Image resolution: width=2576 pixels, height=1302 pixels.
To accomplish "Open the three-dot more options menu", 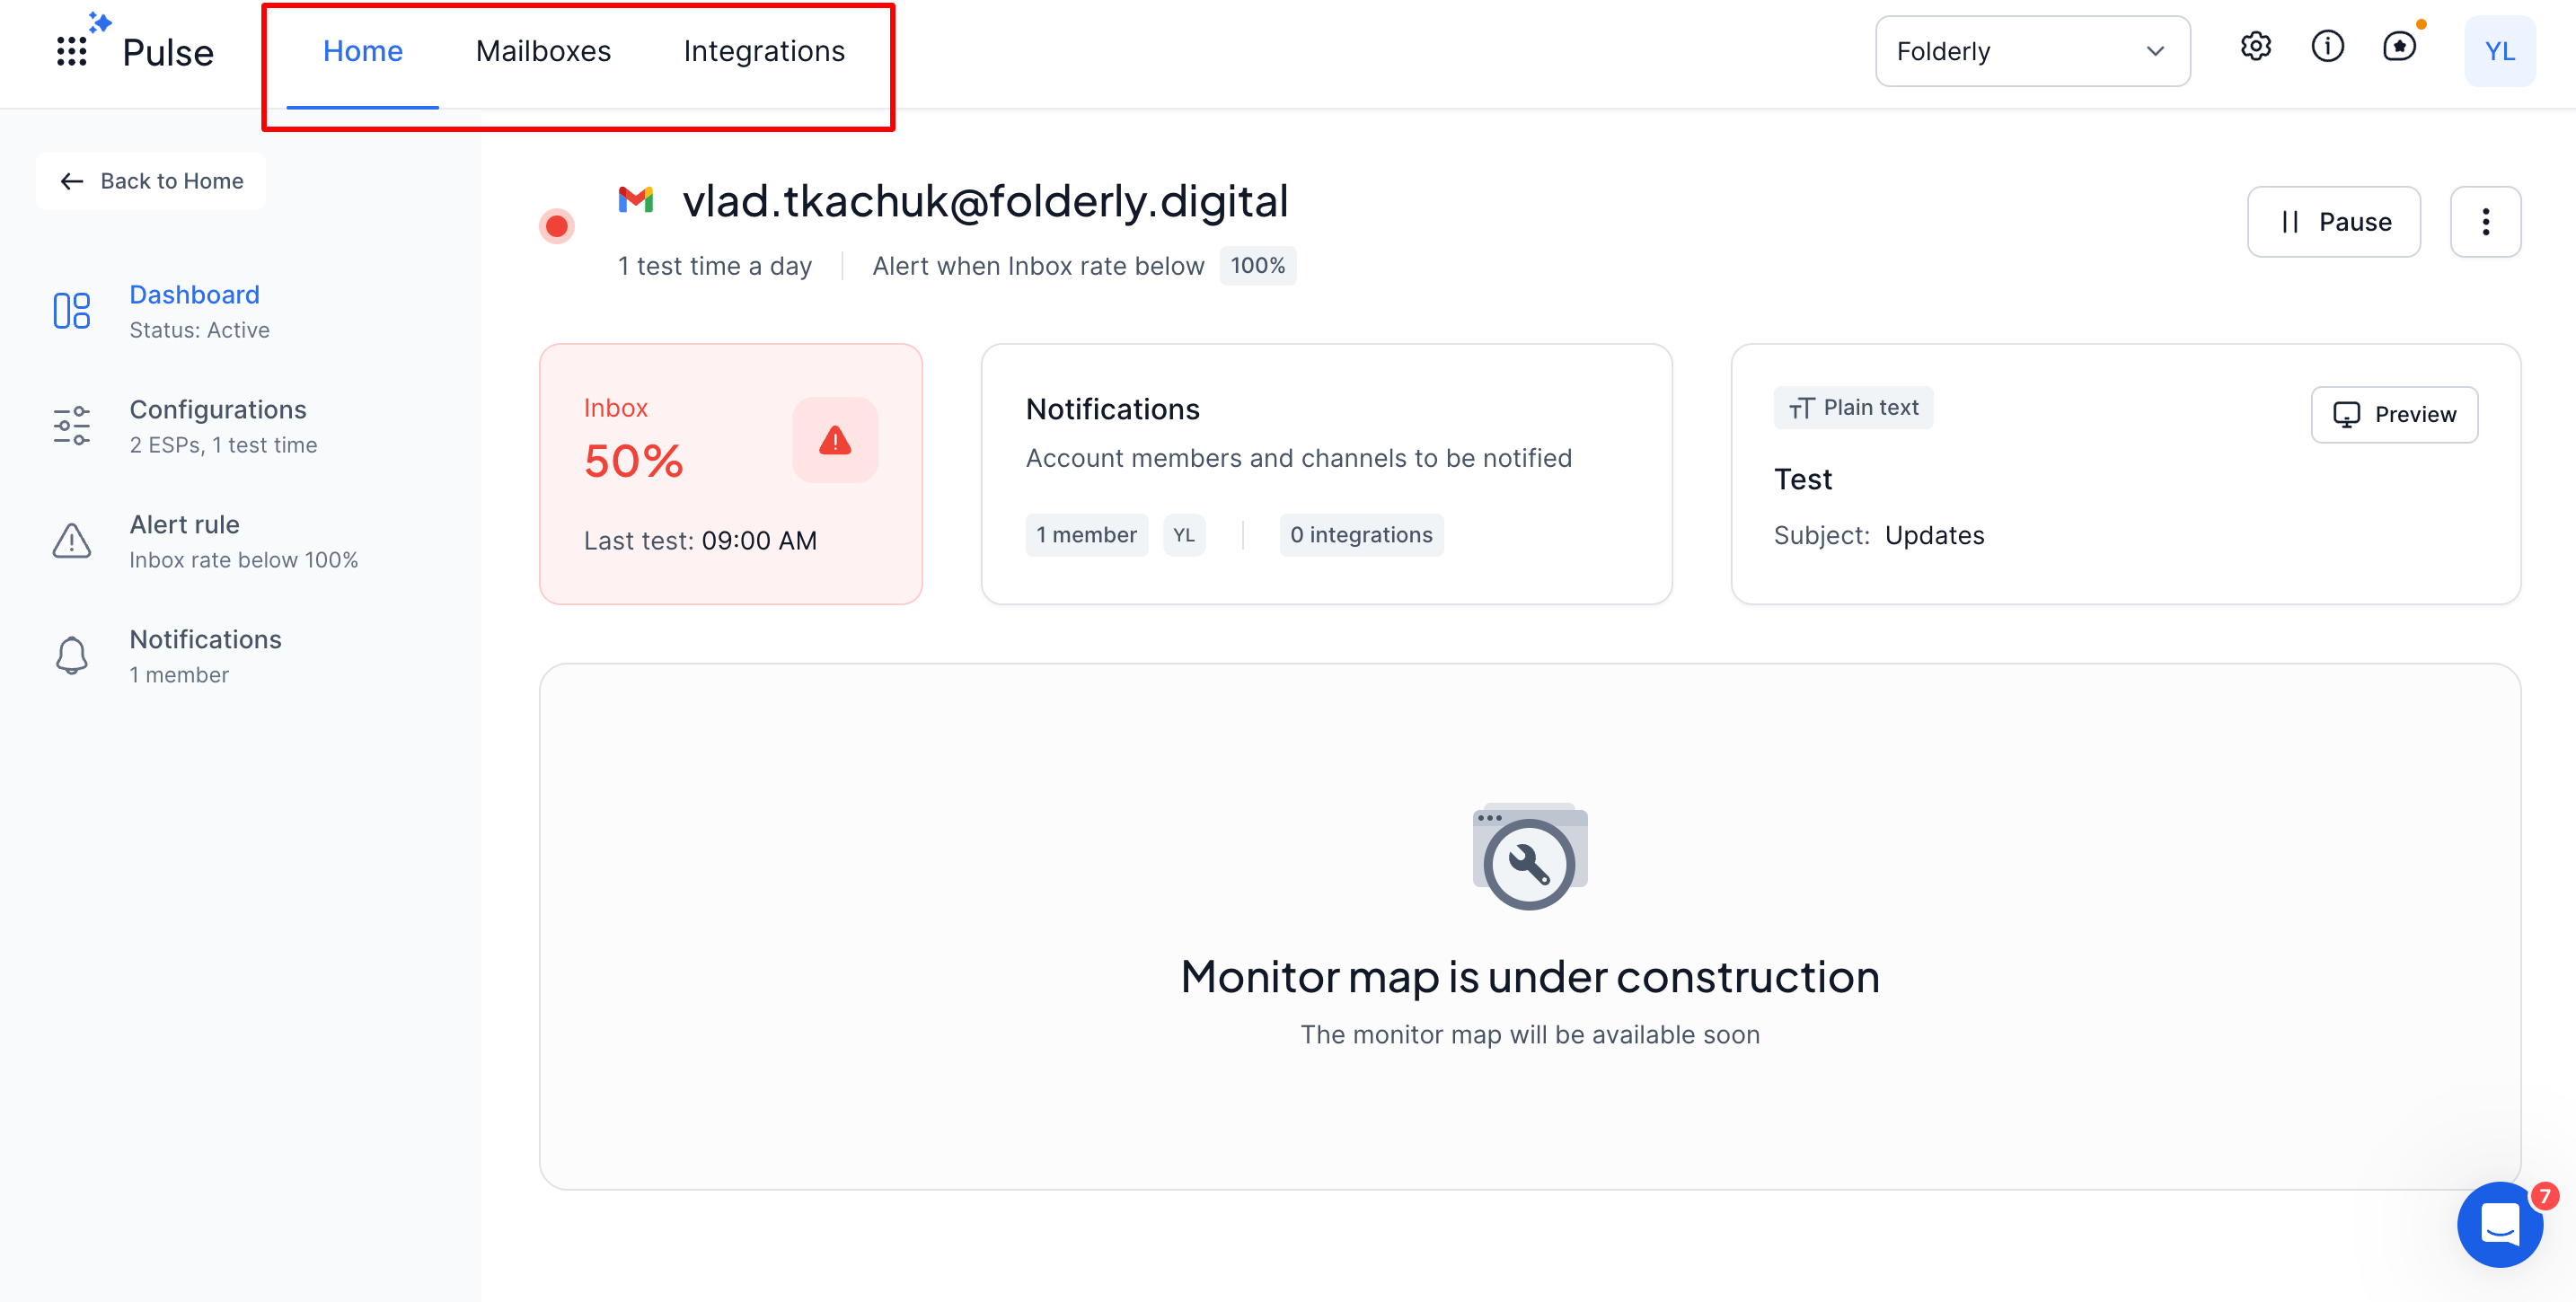I will 2485,222.
